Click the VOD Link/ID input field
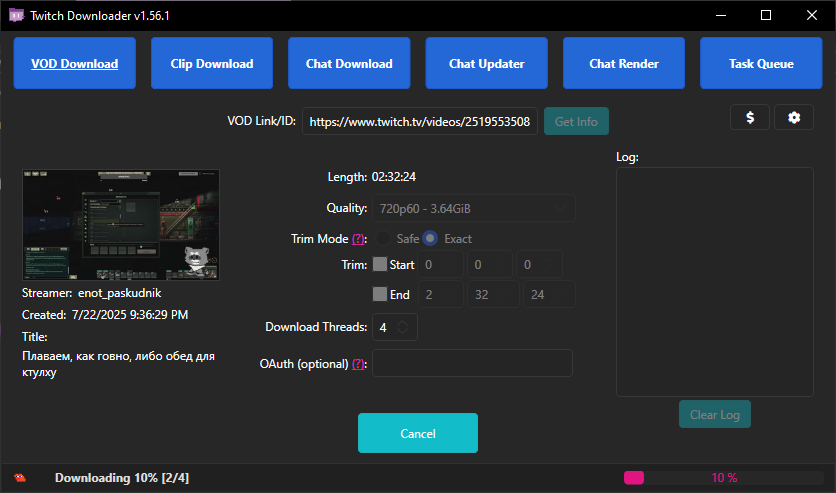The height and width of the screenshot is (493, 836). point(420,122)
